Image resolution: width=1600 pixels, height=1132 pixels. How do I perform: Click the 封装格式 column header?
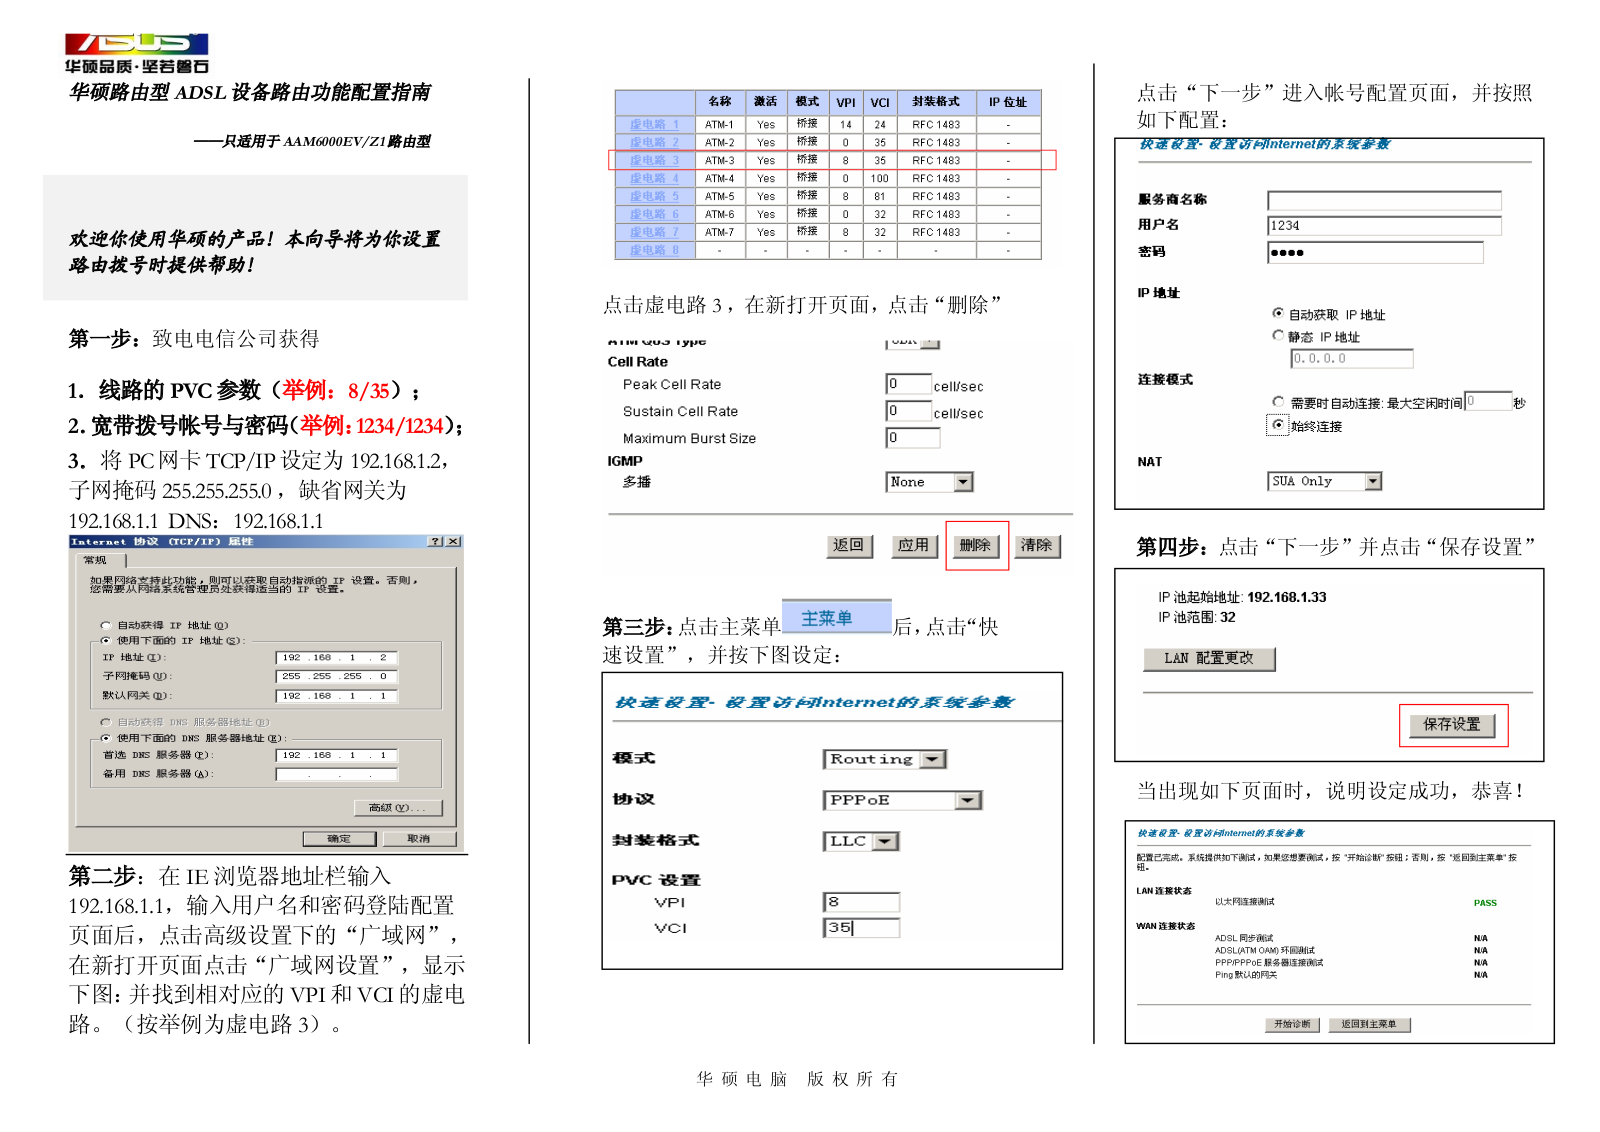(x=936, y=103)
